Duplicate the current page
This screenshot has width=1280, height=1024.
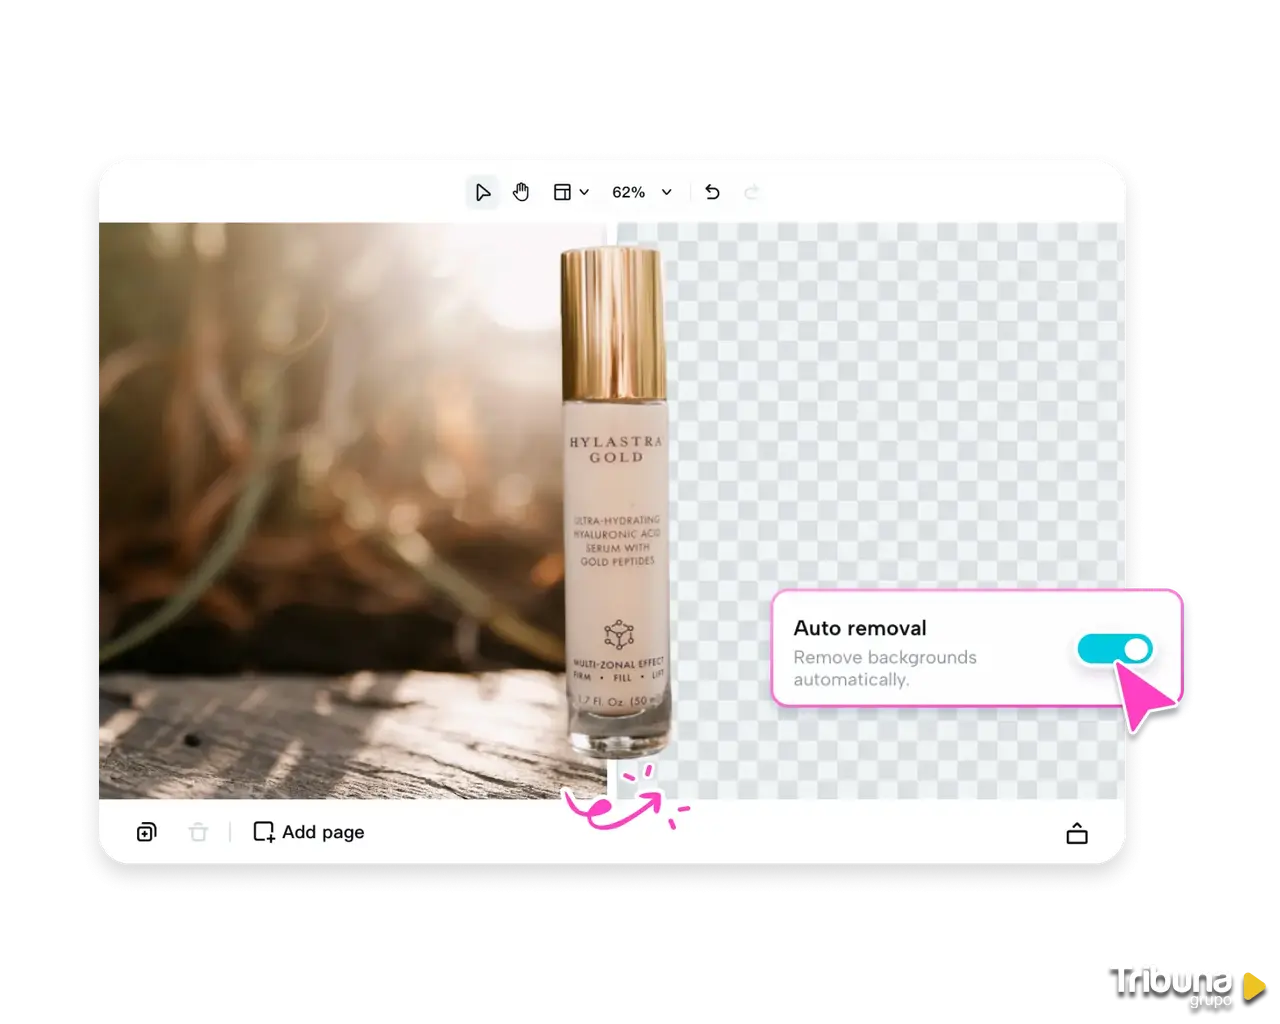pos(146,832)
